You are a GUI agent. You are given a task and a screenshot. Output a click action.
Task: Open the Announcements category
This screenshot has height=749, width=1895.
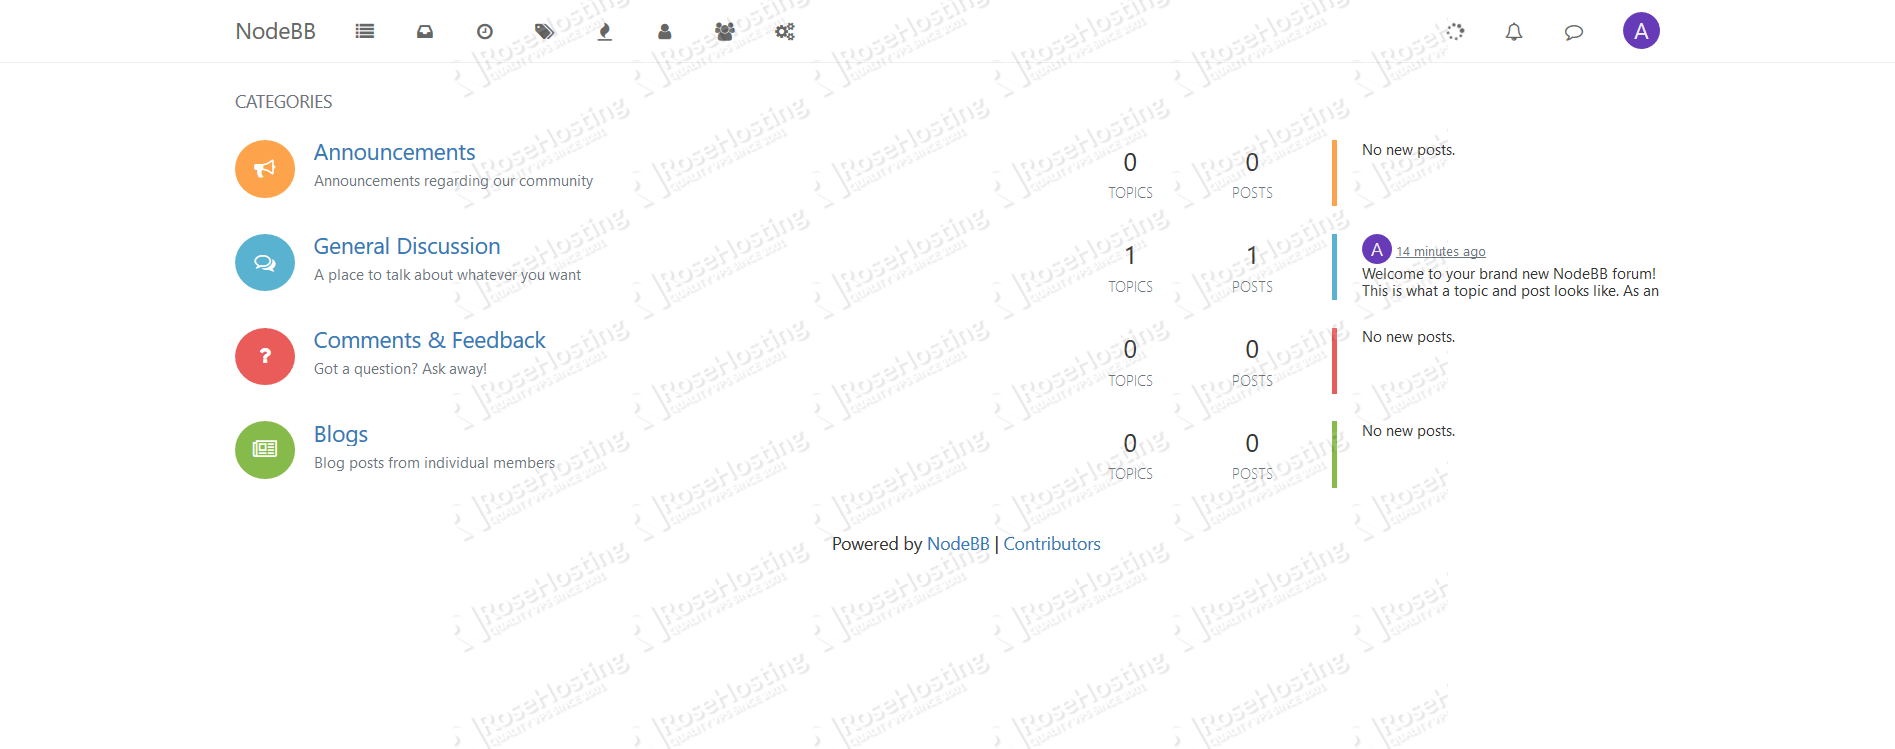tap(395, 152)
